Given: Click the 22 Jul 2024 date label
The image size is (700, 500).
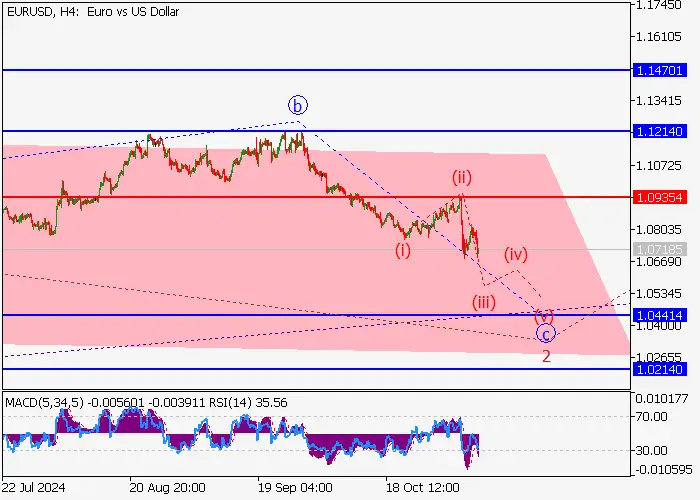Looking at the screenshot, I should click(33, 487).
